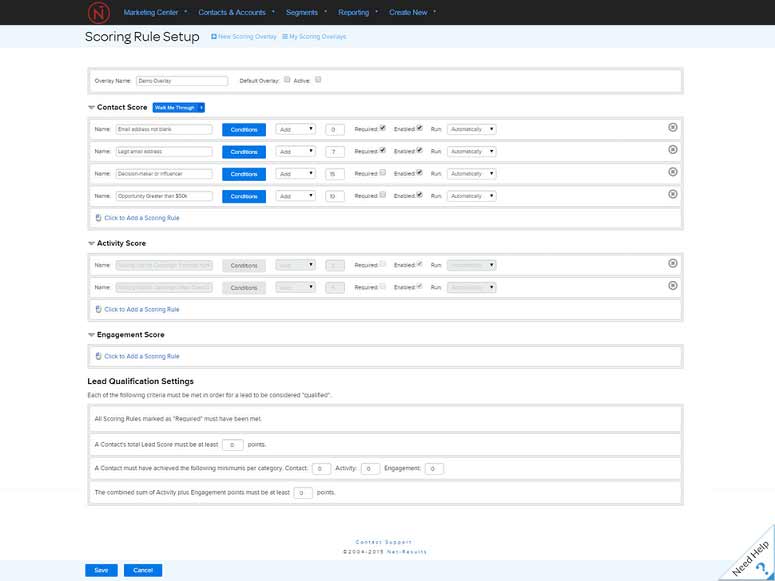Screen dimensions: 775x581
Task: Toggle the Default Overlay checkbox
Action: tap(287, 80)
